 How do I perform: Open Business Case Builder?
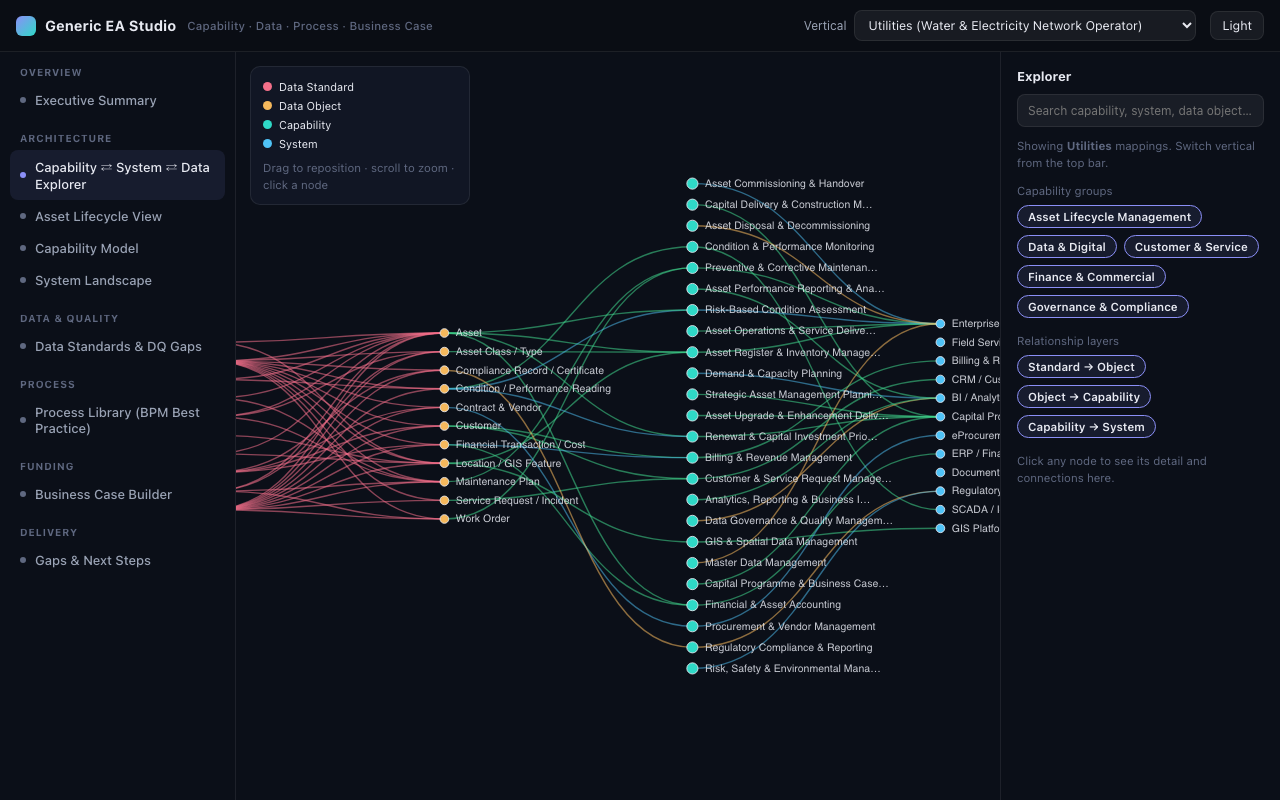pyautogui.click(x=117, y=494)
